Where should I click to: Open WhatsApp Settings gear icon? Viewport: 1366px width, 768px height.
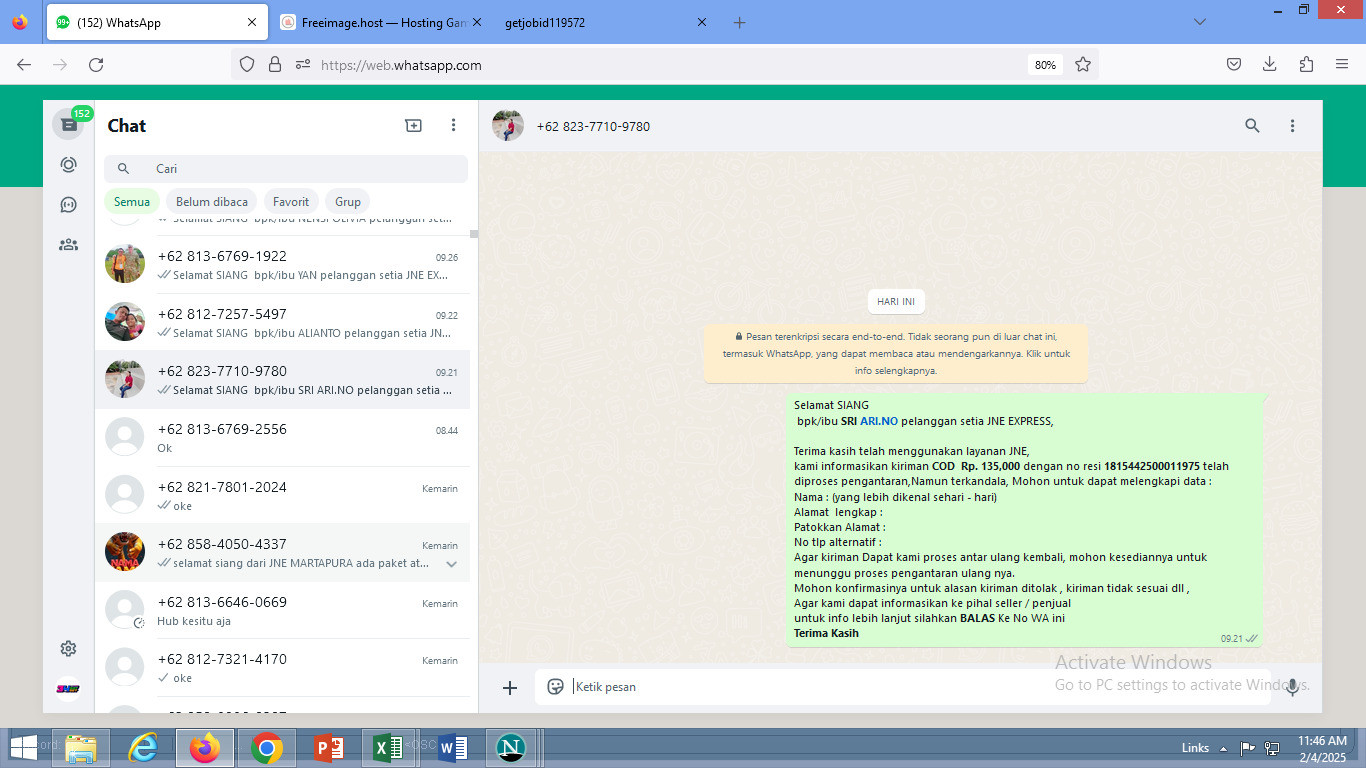coord(68,649)
